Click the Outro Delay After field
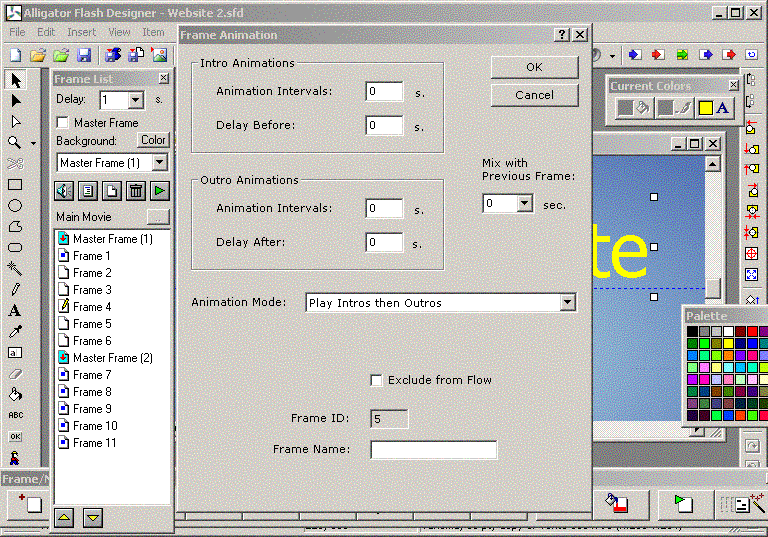The image size is (768, 537). click(384, 242)
